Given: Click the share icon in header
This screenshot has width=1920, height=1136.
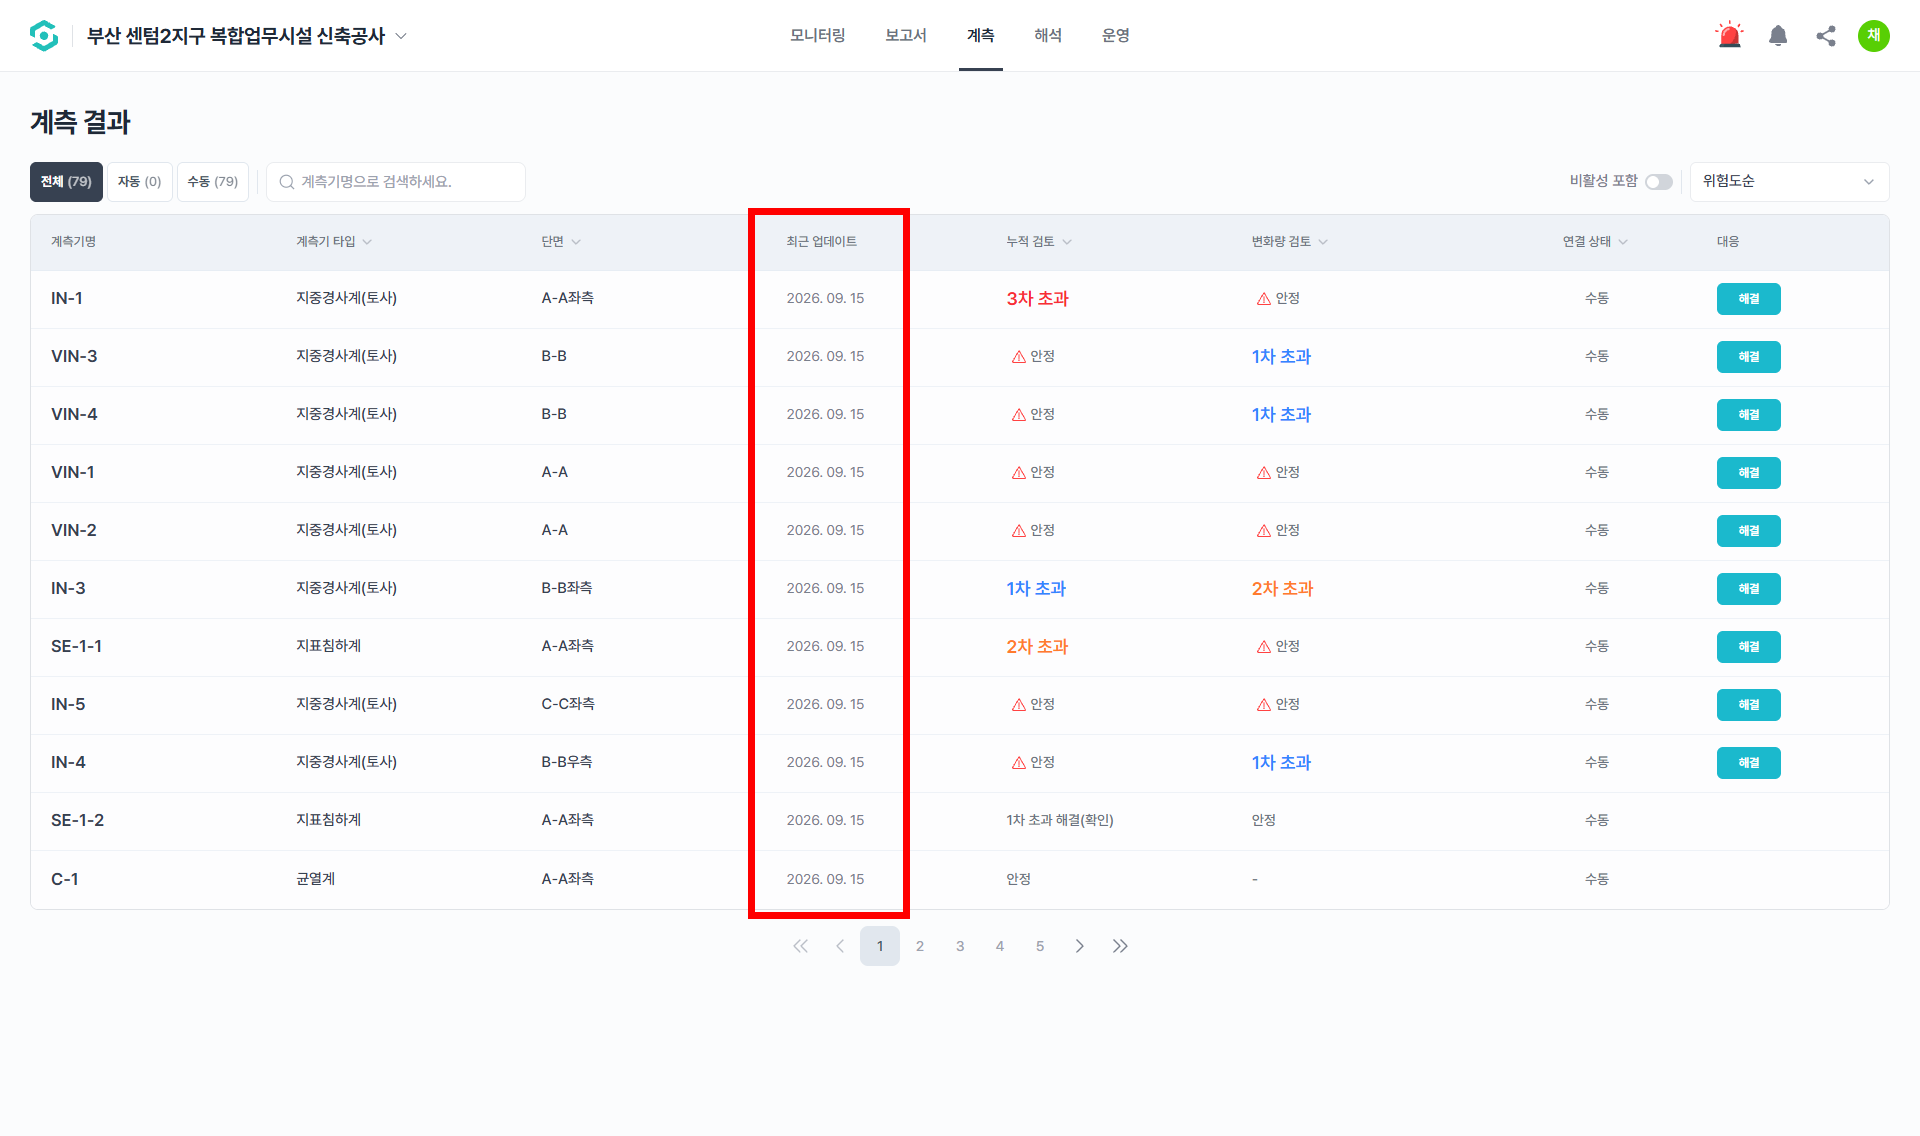Looking at the screenshot, I should click(x=1826, y=36).
